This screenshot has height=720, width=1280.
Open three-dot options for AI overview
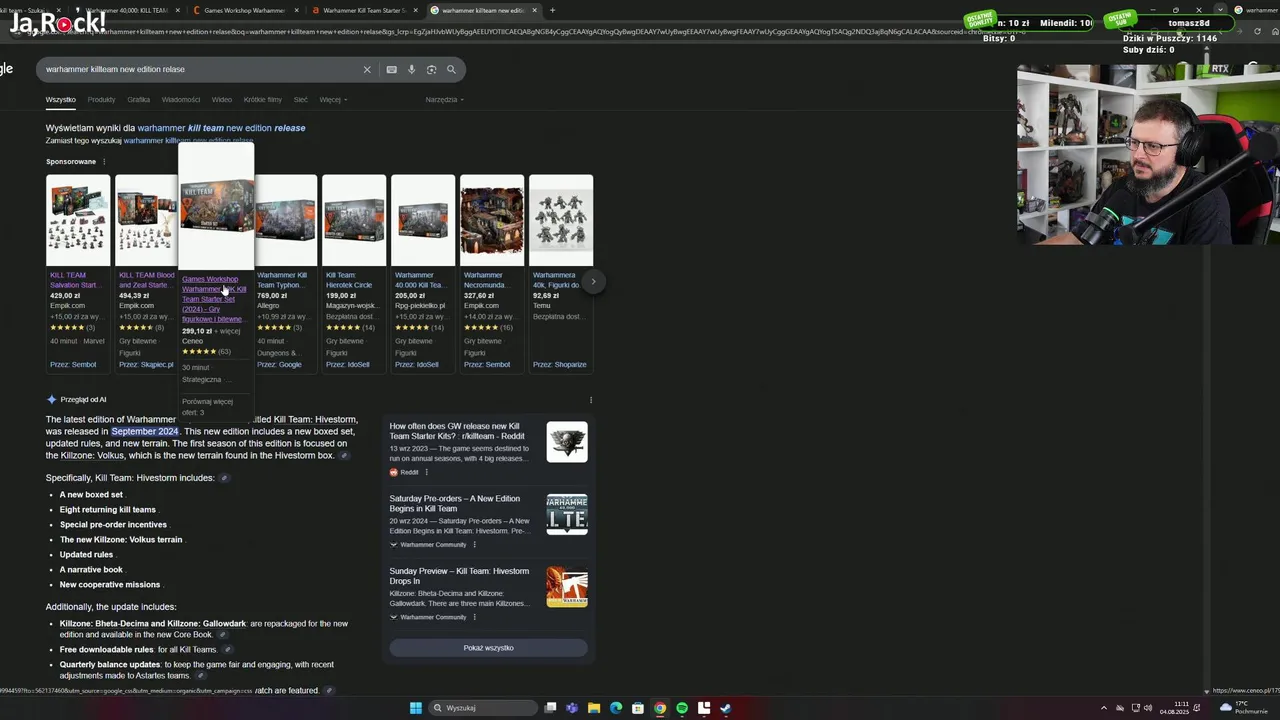[x=591, y=400]
